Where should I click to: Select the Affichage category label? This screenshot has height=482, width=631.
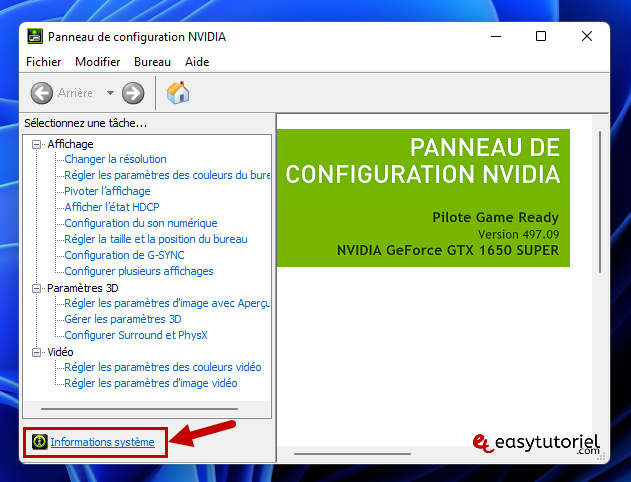coord(70,144)
